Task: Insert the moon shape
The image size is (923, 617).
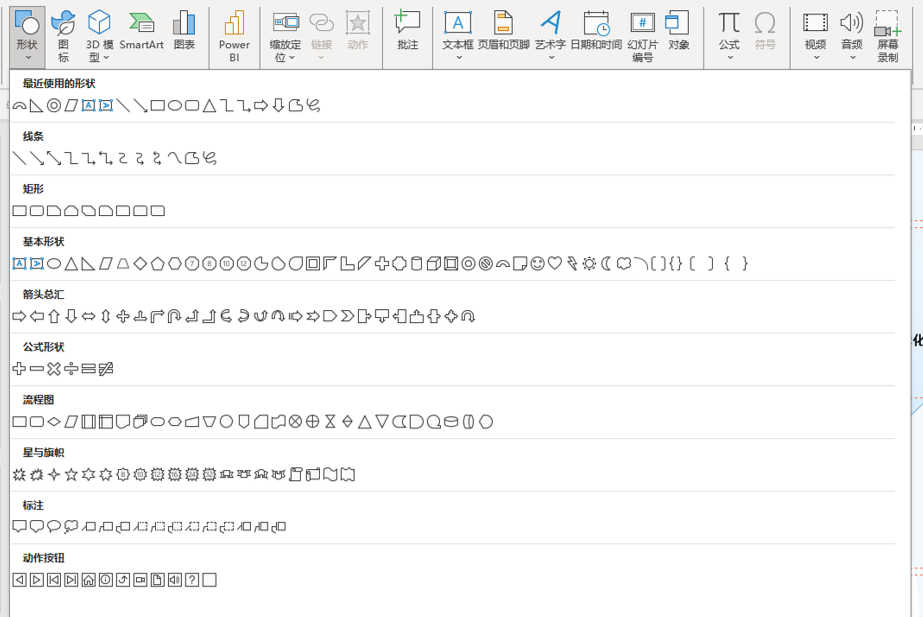Action: (606, 264)
